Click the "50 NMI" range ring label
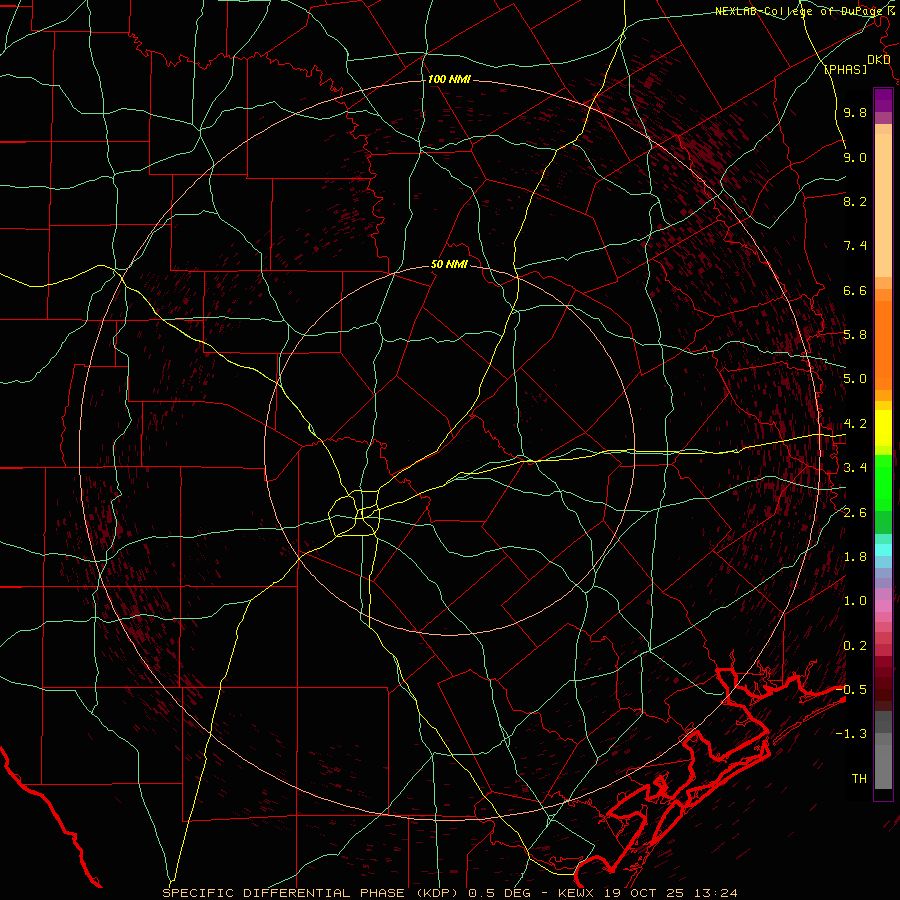Image resolution: width=900 pixels, height=900 pixels. pyautogui.click(x=449, y=264)
